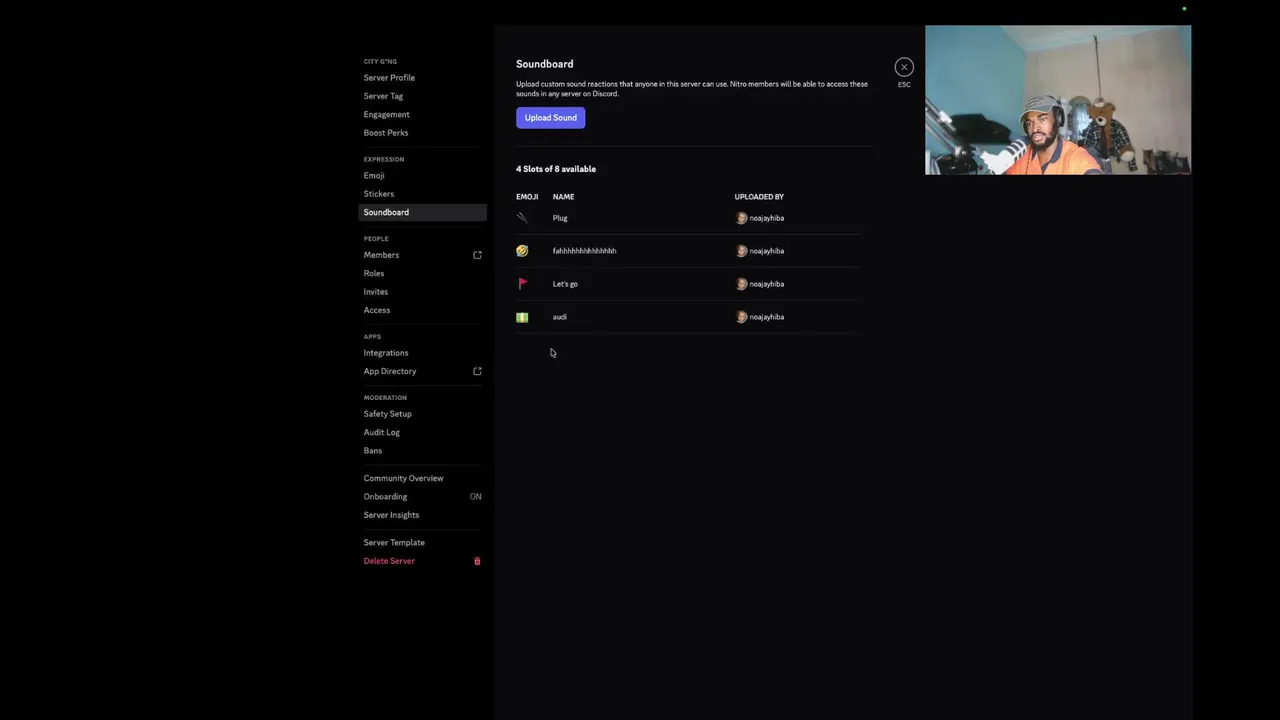
Task: Click the EMOJI column header
Action: coord(527,197)
